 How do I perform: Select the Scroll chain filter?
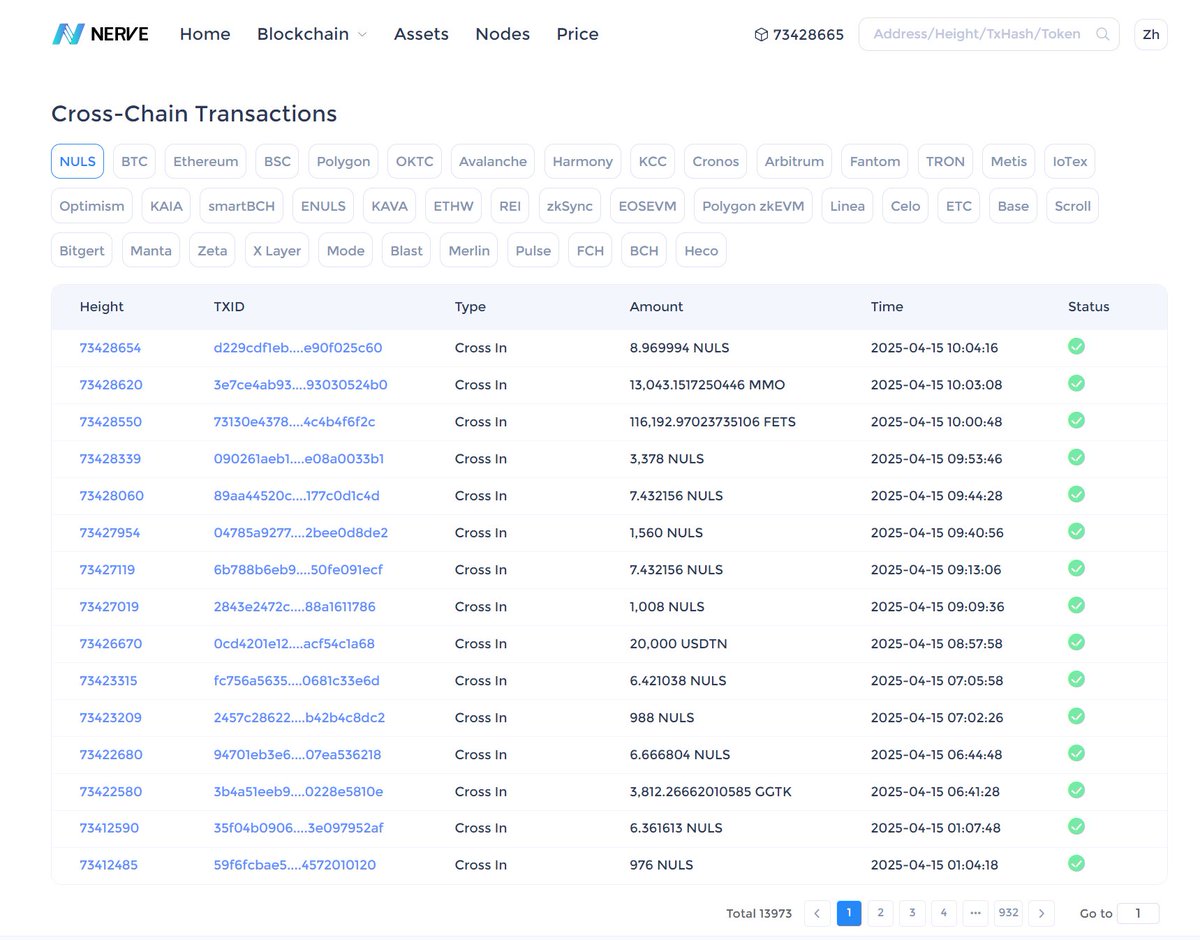click(x=1073, y=206)
